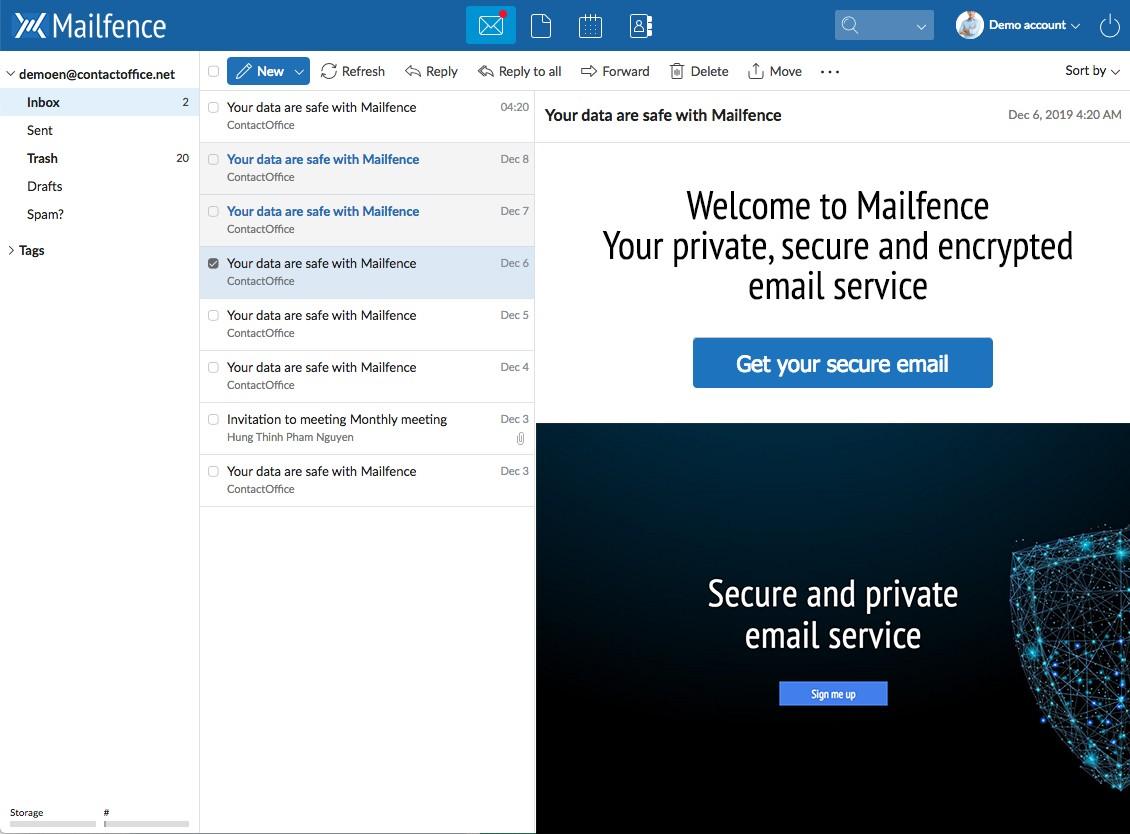Open the unread Dec 8 email

(367, 168)
